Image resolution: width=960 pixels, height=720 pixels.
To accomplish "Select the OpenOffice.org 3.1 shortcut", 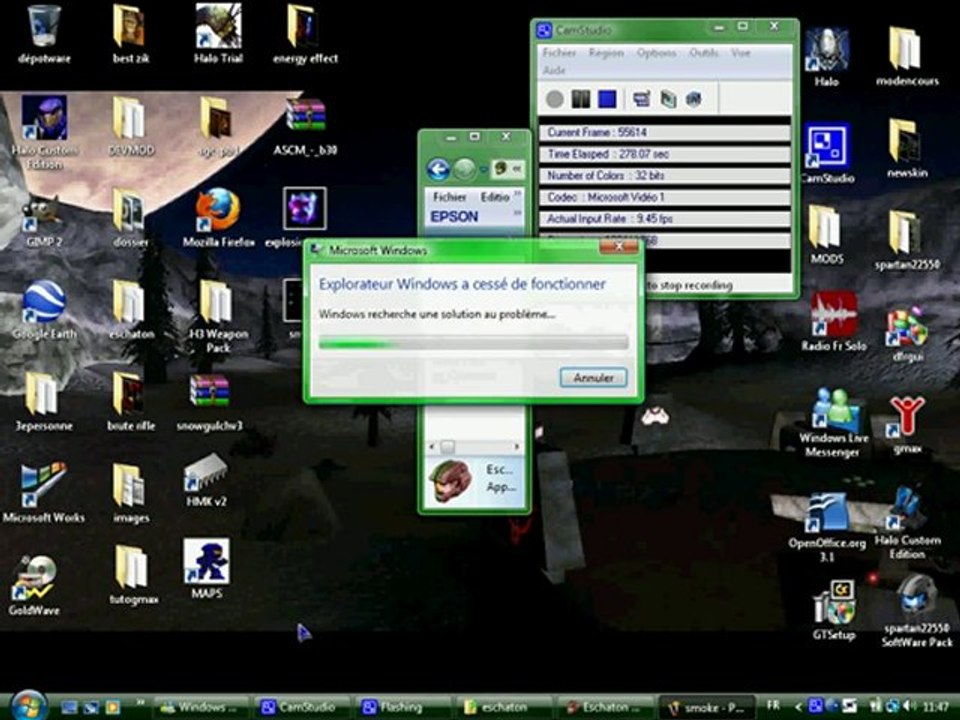I will (x=827, y=528).
